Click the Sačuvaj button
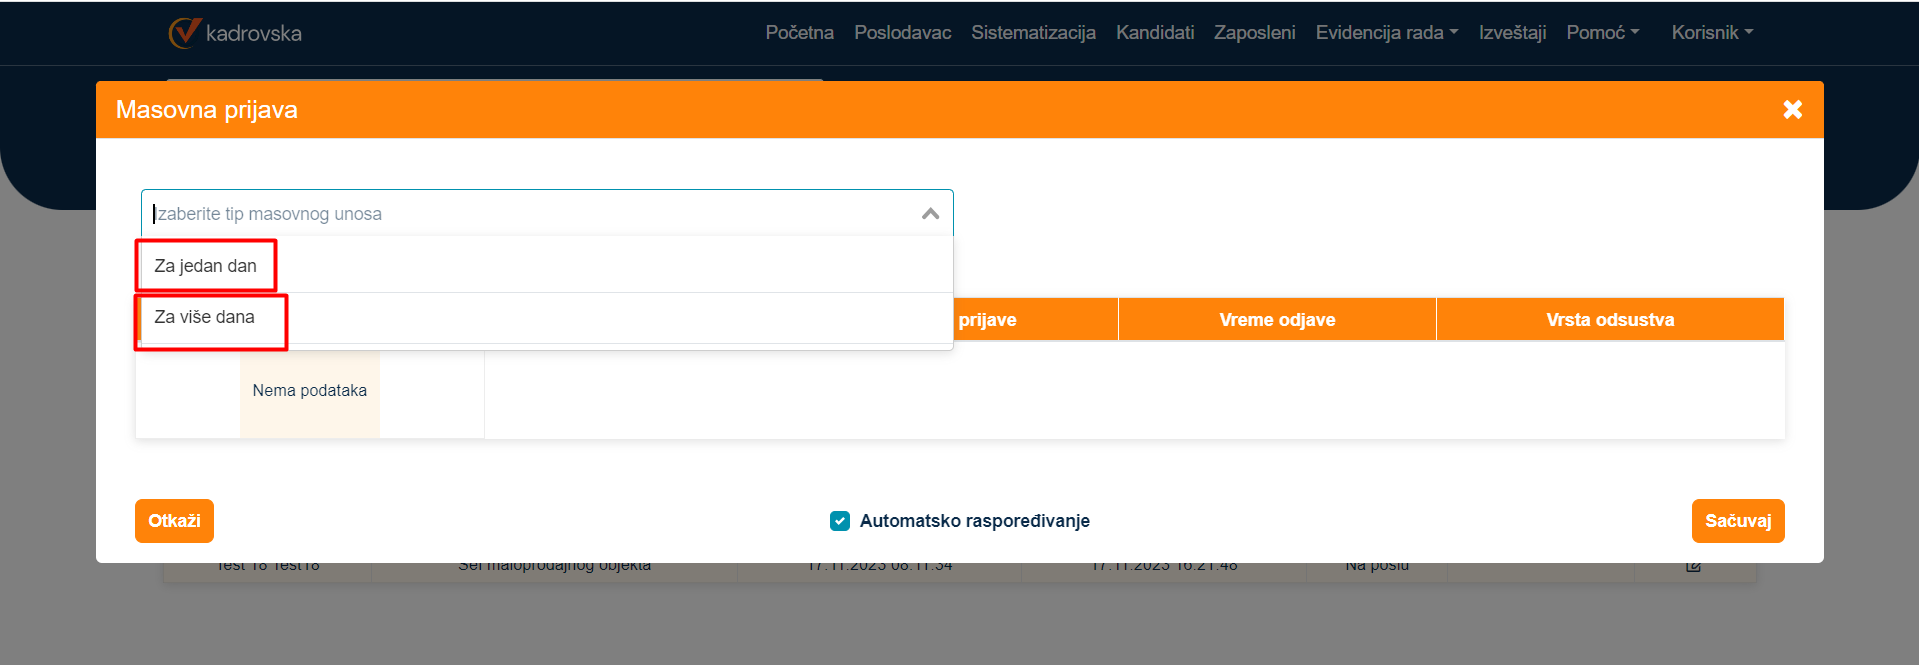 coord(1737,521)
